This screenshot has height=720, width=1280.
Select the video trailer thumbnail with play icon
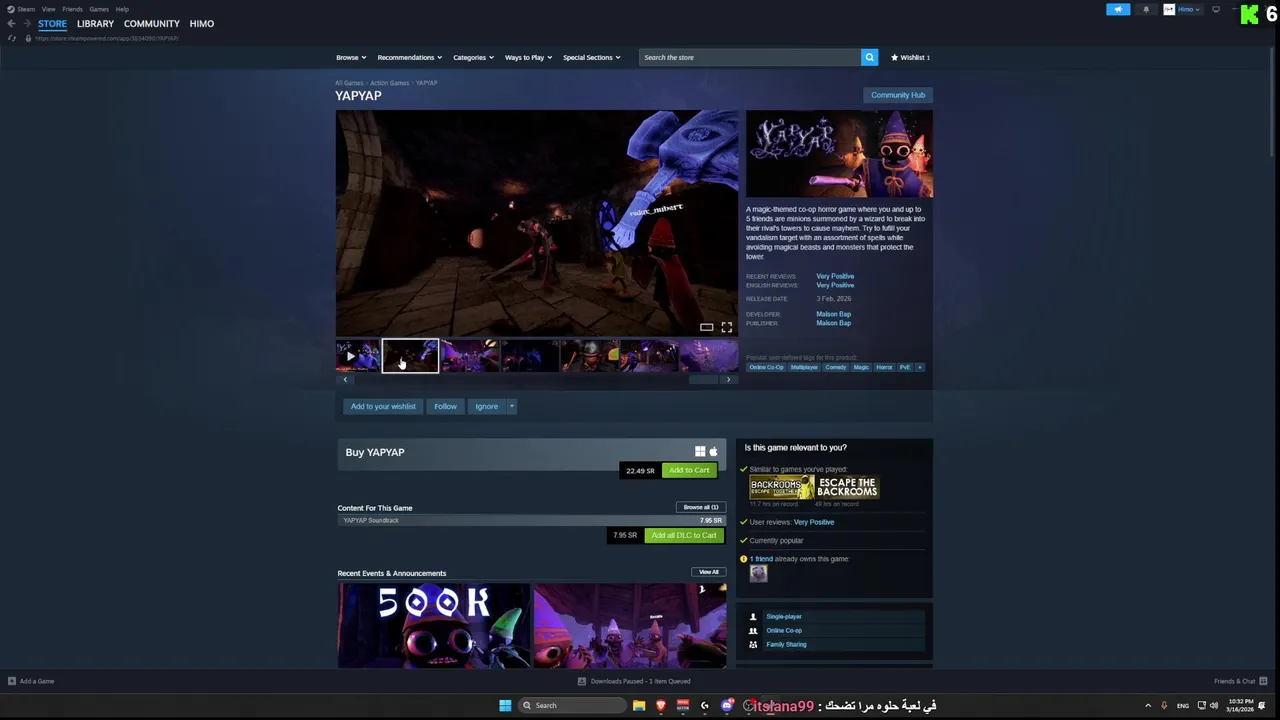[x=357, y=356]
